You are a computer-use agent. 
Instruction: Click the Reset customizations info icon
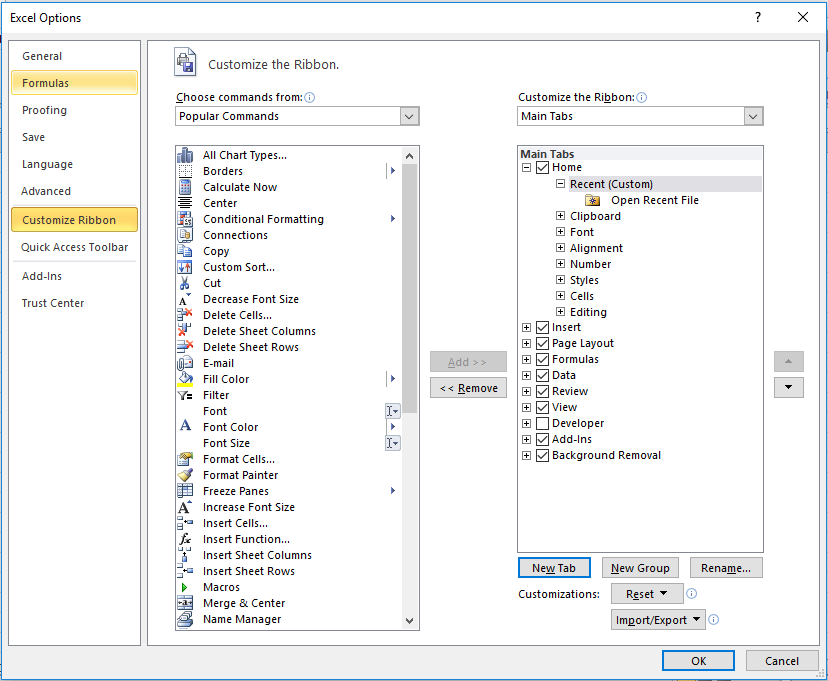[x=691, y=594]
